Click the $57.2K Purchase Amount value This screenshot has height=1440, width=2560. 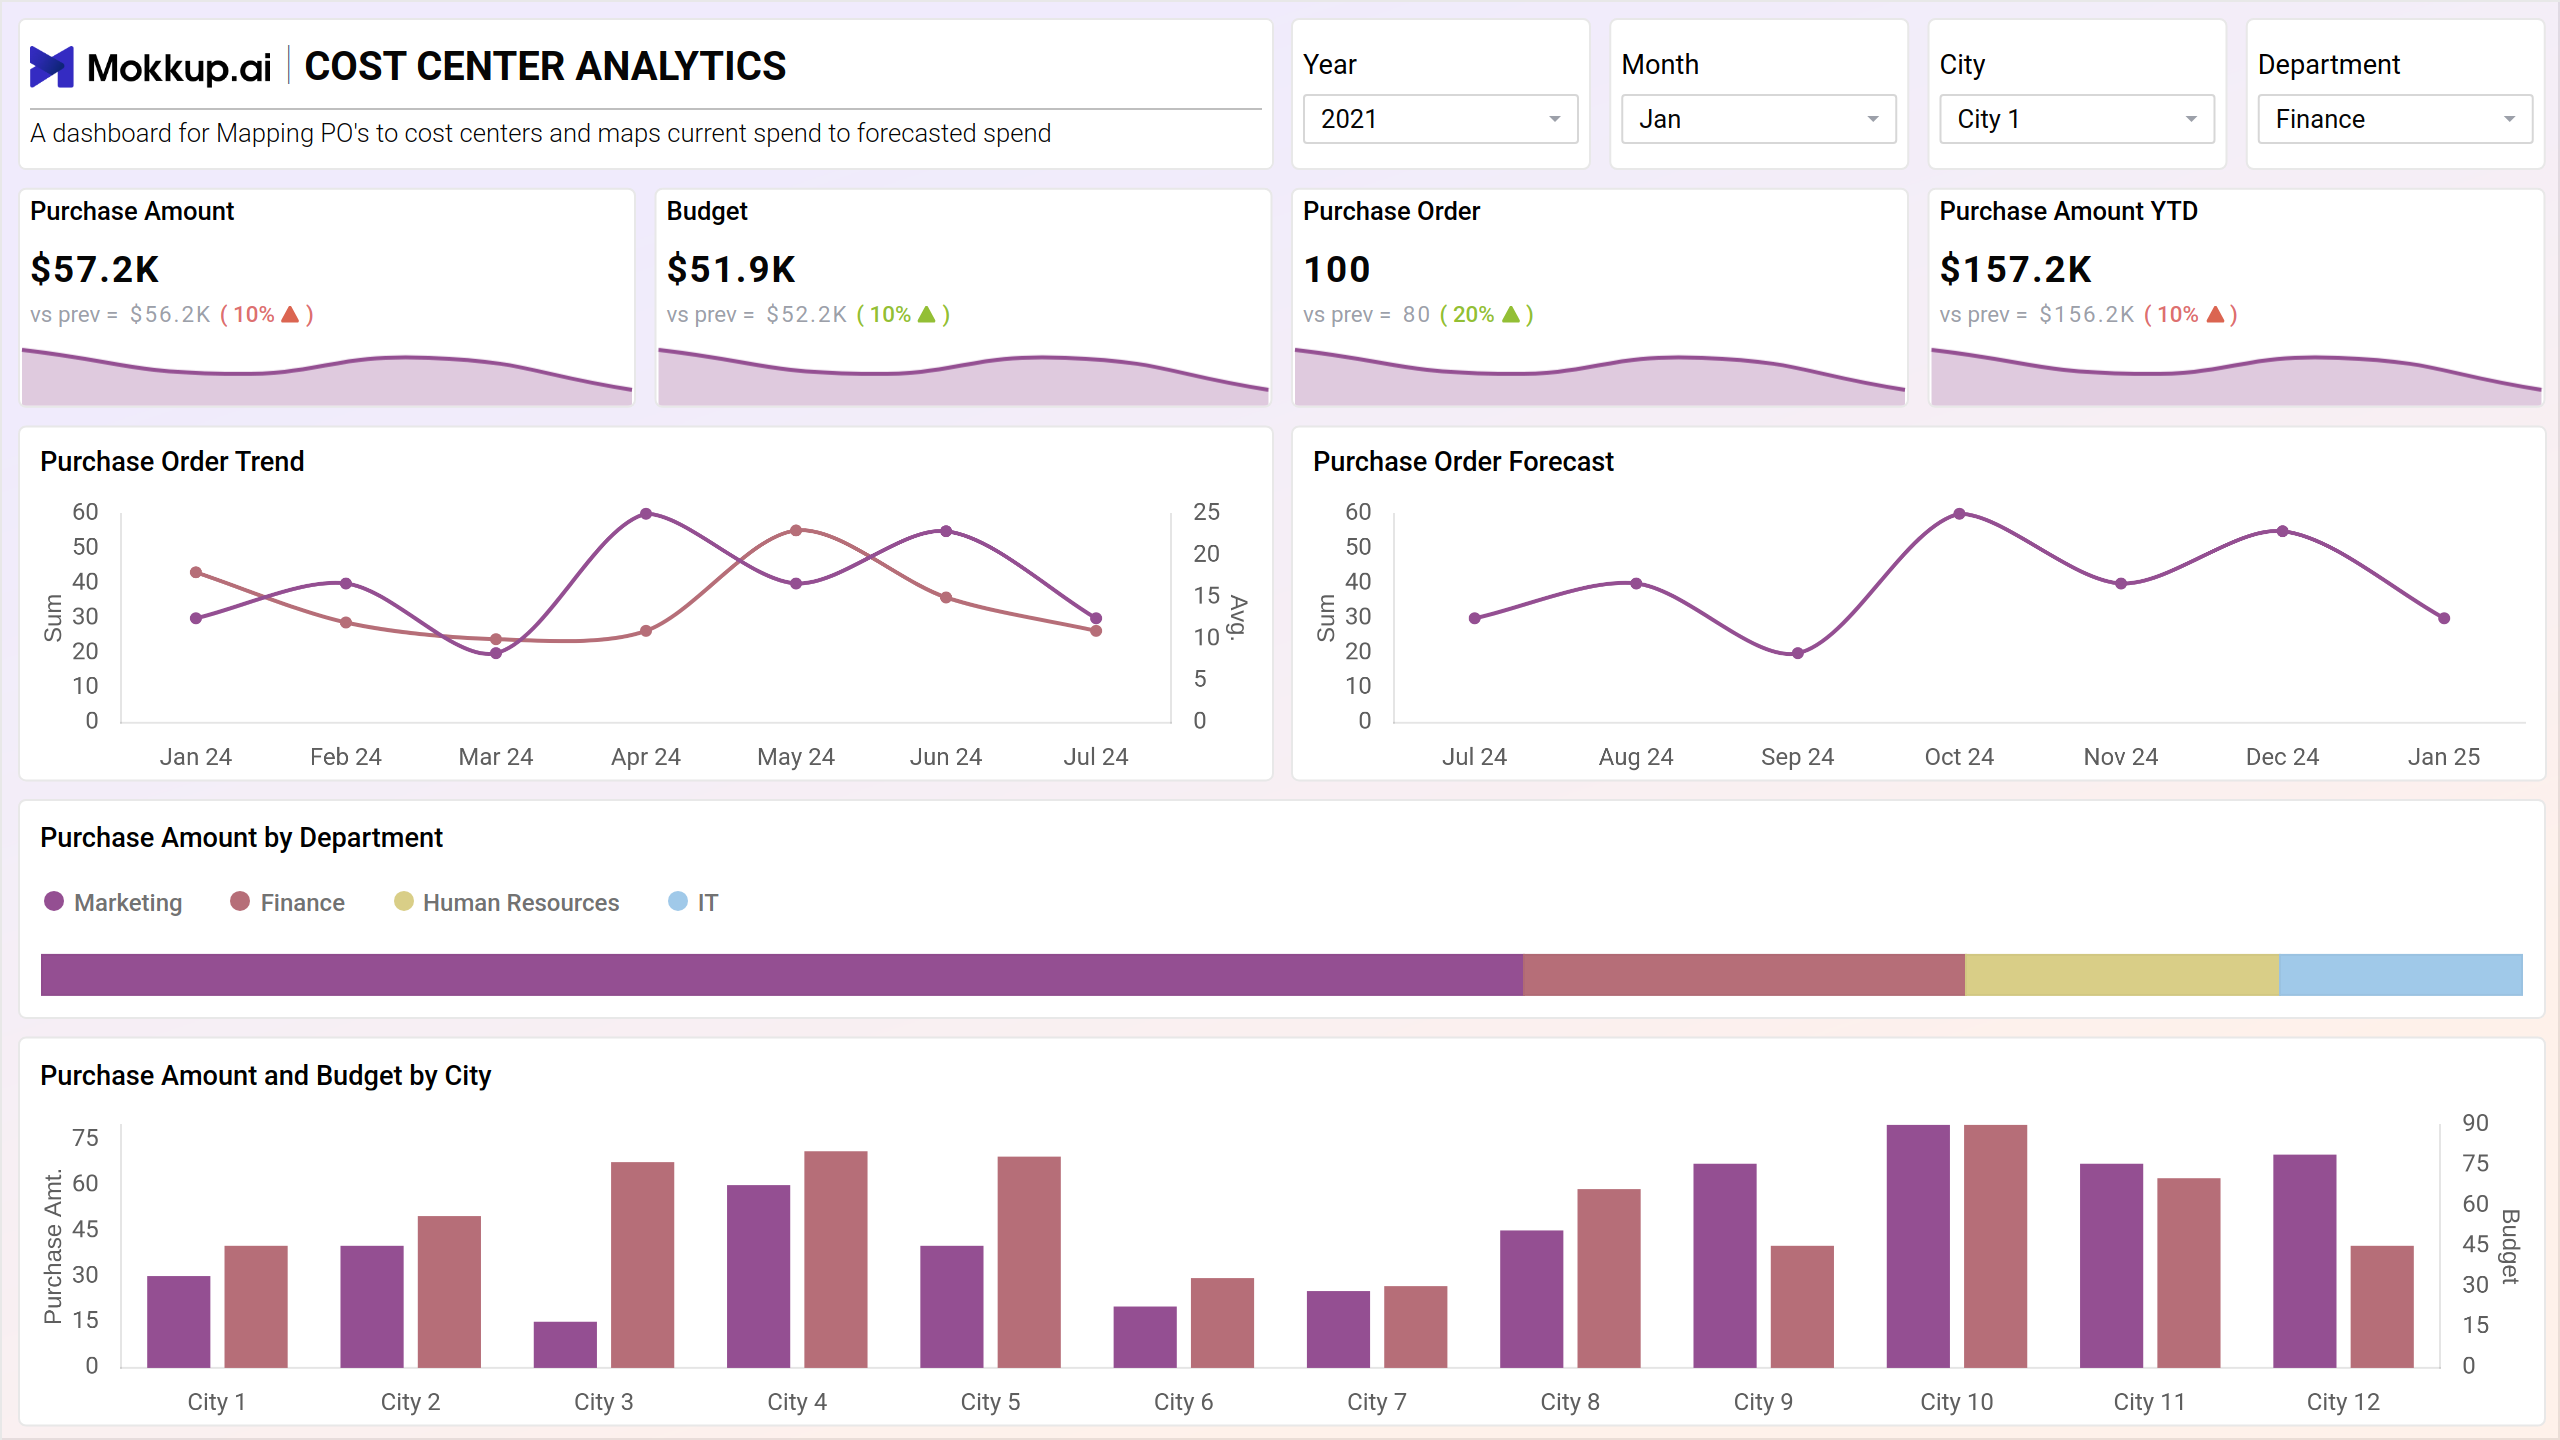coord(95,269)
